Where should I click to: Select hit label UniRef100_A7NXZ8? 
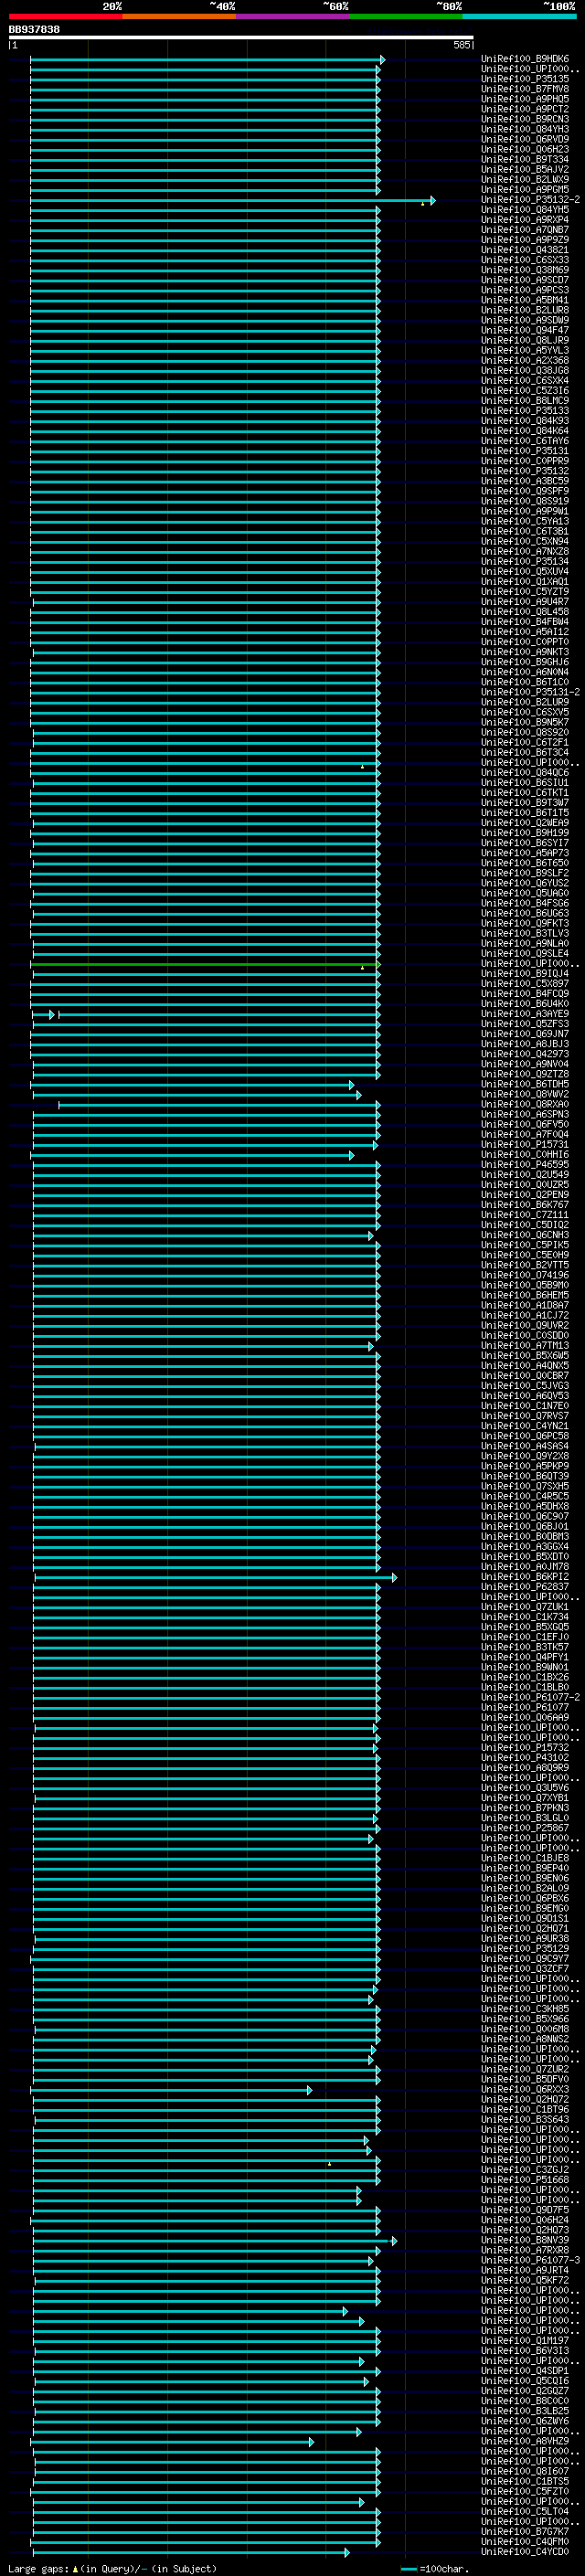click(525, 551)
